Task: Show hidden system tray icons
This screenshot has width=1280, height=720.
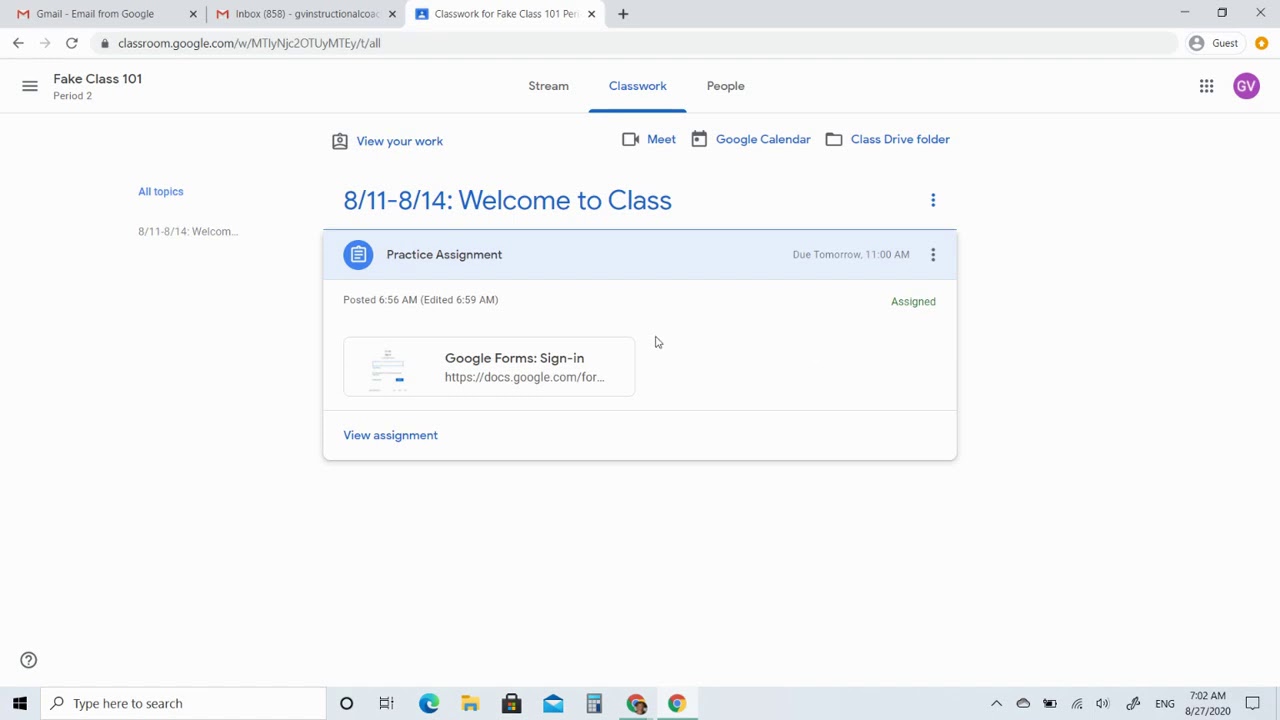Action: click(996, 703)
